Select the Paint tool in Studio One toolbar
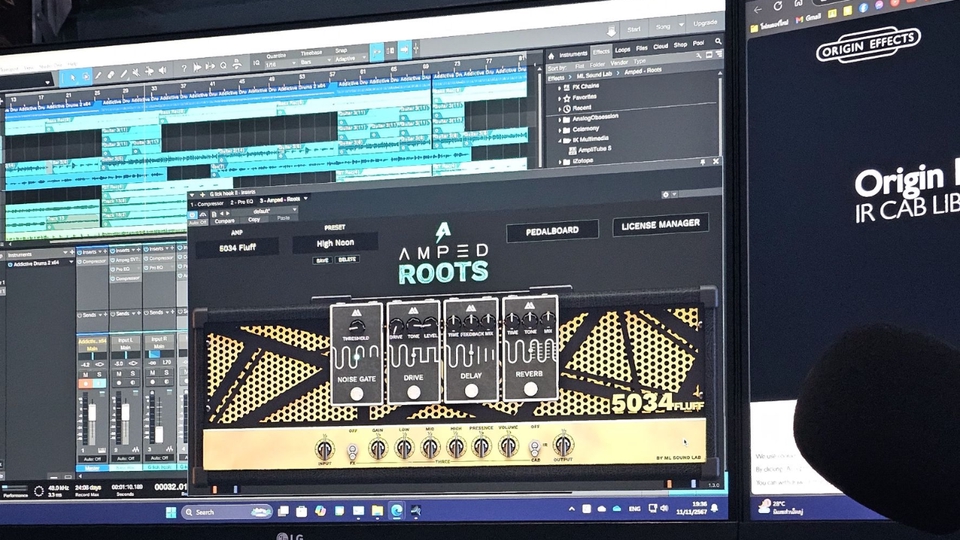Screen dimensions: 960x540 [124, 74]
